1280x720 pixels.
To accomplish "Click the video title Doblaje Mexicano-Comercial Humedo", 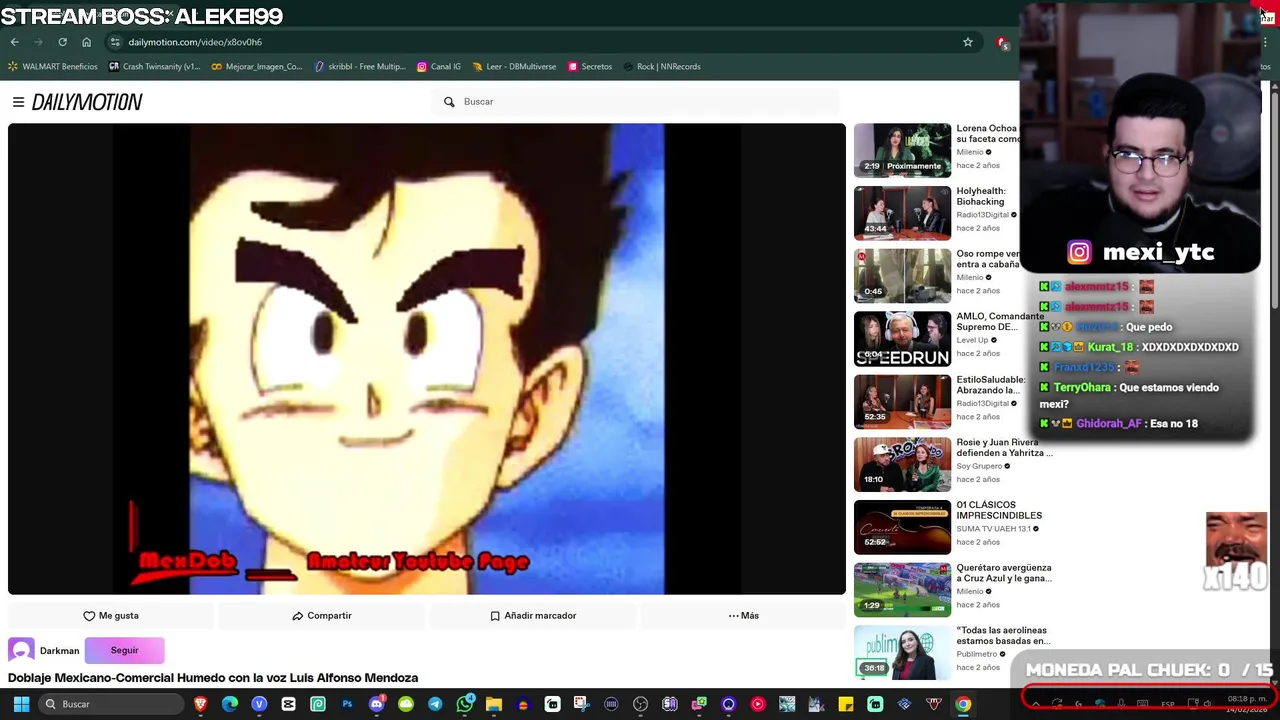I will click(x=213, y=678).
